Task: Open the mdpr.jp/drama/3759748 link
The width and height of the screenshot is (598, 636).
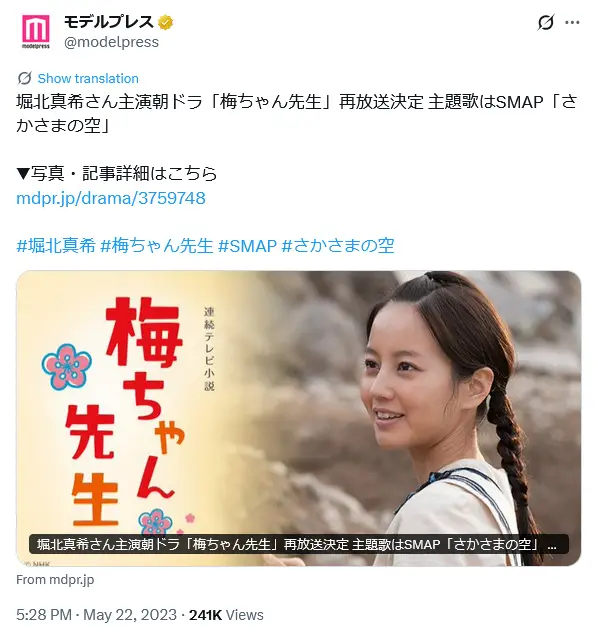Action: (x=111, y=198)
